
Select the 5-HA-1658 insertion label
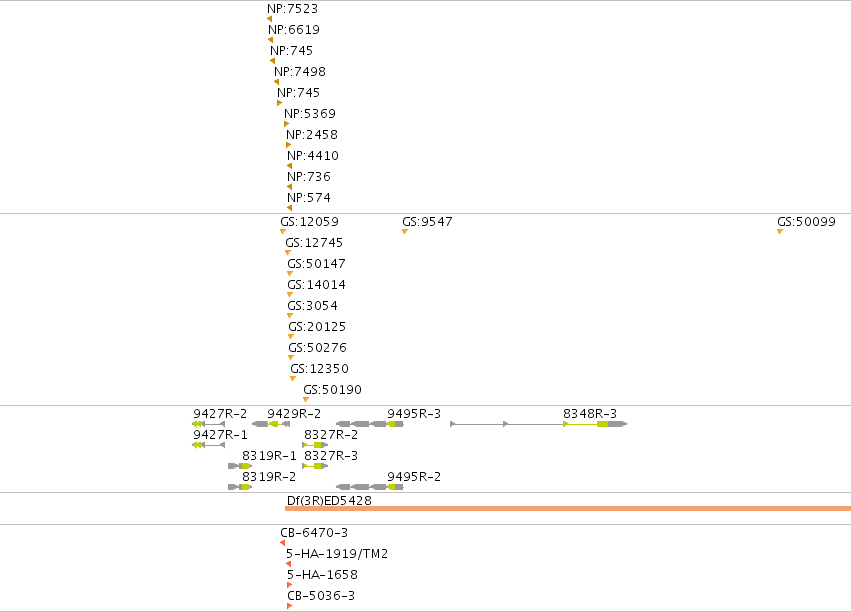[x=322, y=575]
